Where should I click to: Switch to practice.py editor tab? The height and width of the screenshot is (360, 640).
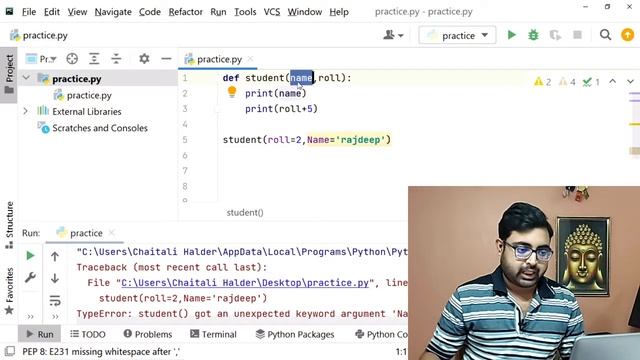pos(219,59)
